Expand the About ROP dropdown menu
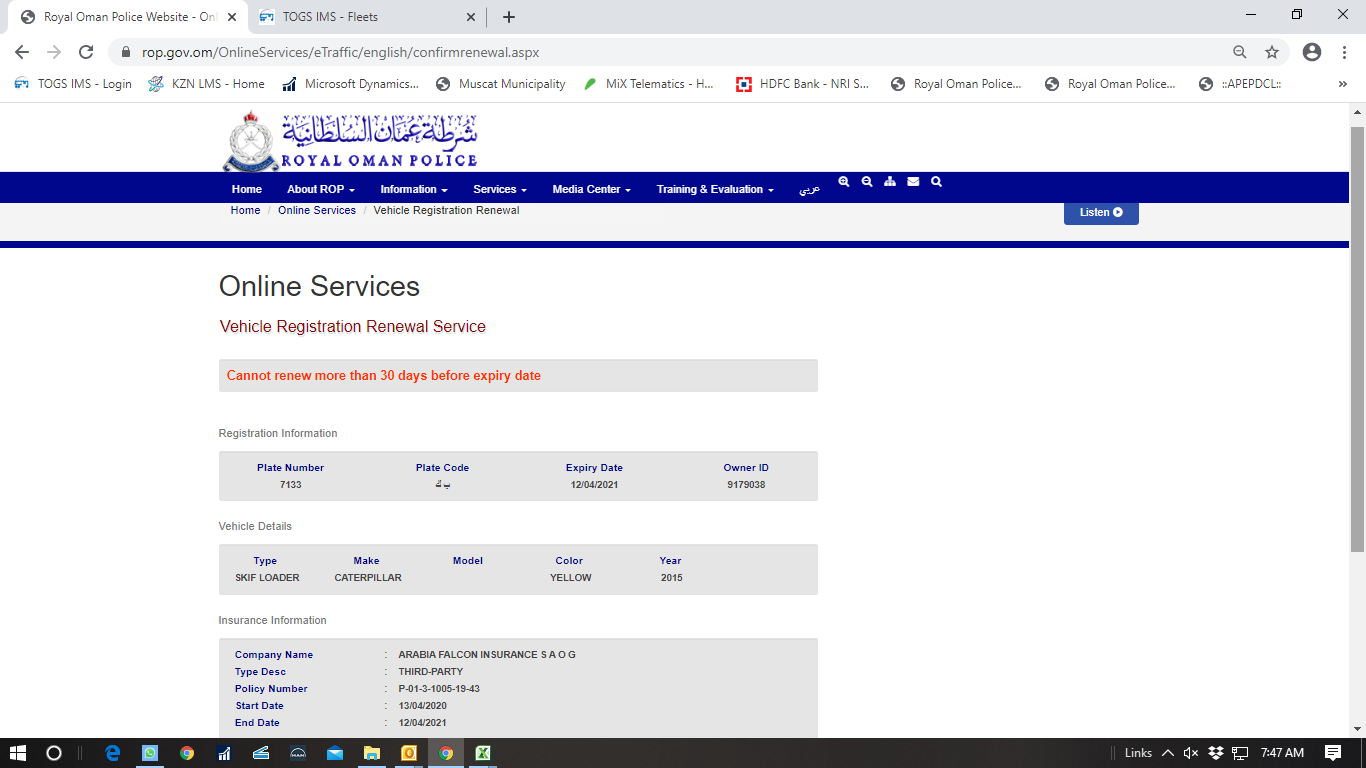This screenshot has height=768, width=1366. coord(320,189)
